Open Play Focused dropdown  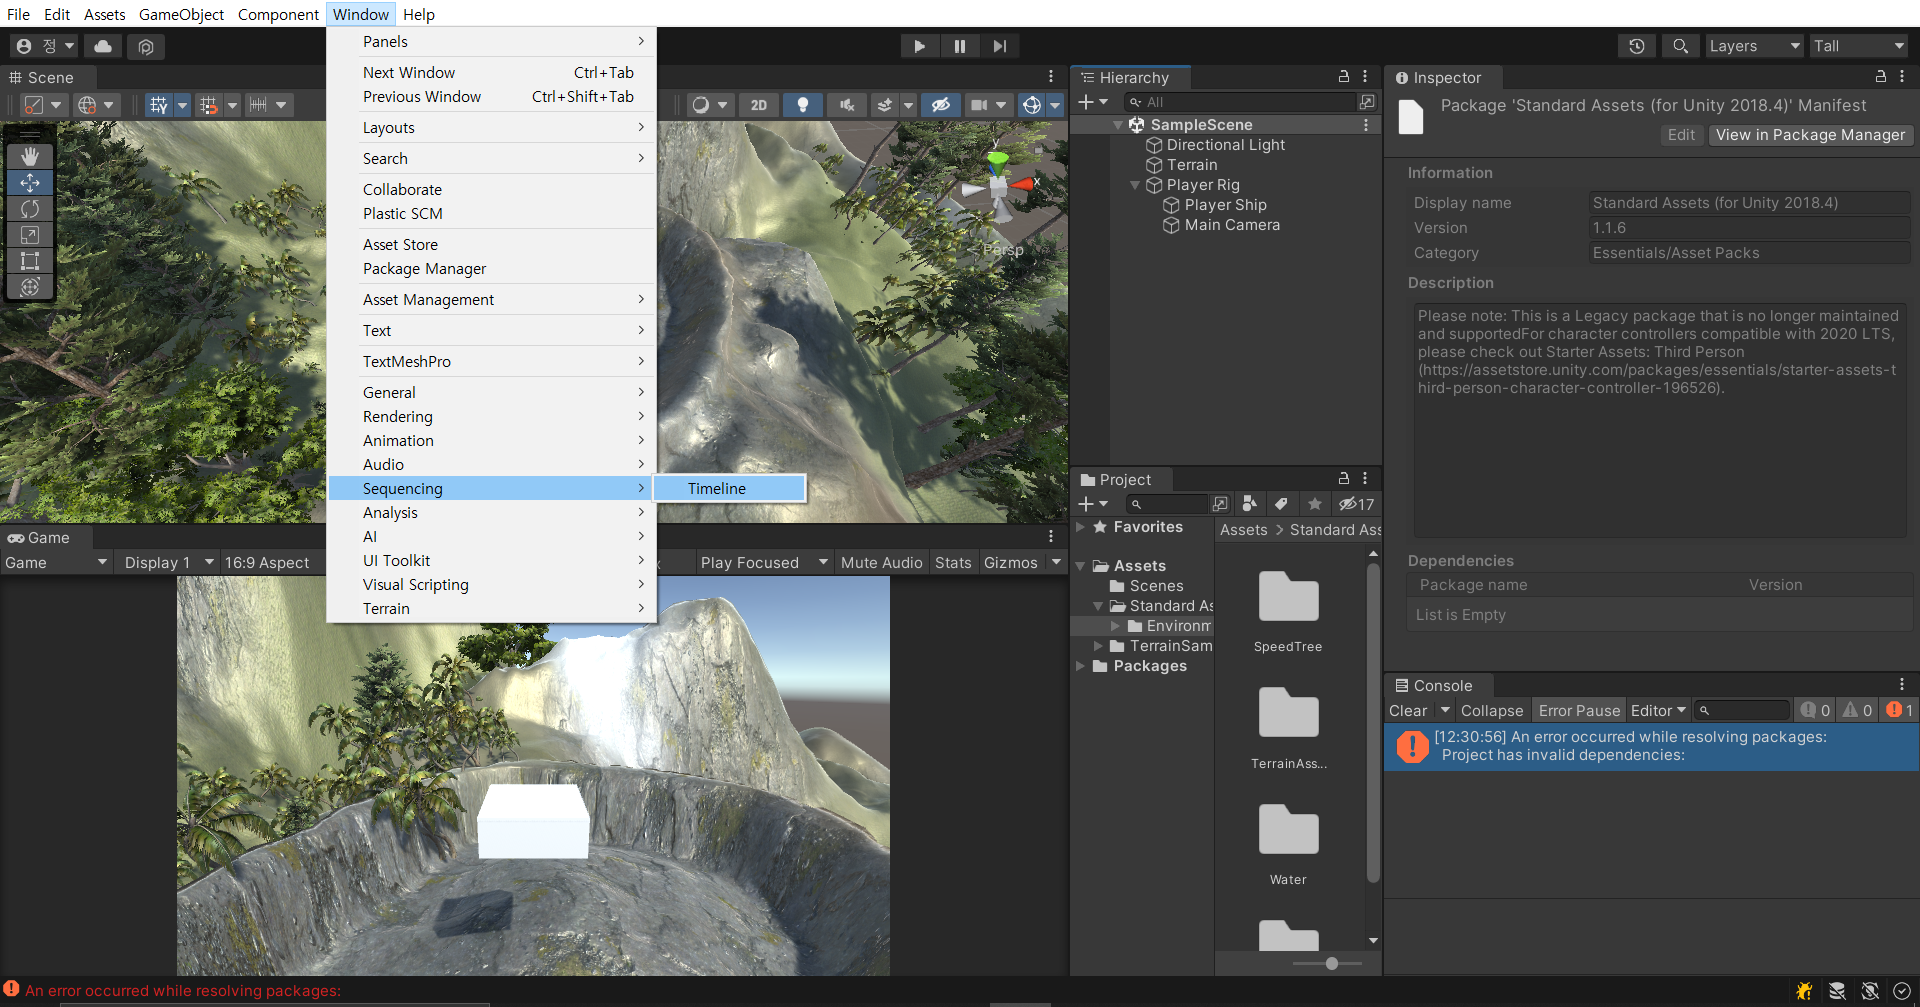pos(764,562)
